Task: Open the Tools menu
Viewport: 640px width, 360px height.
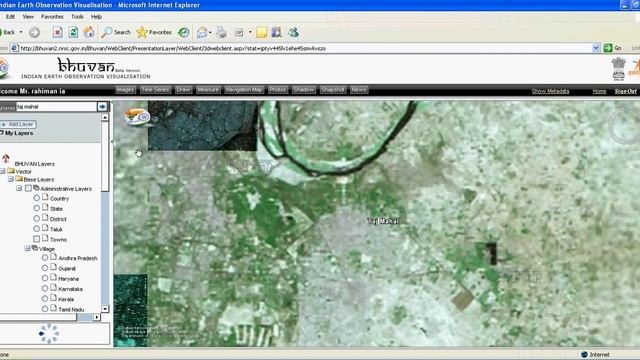Action: click(77, 17)
